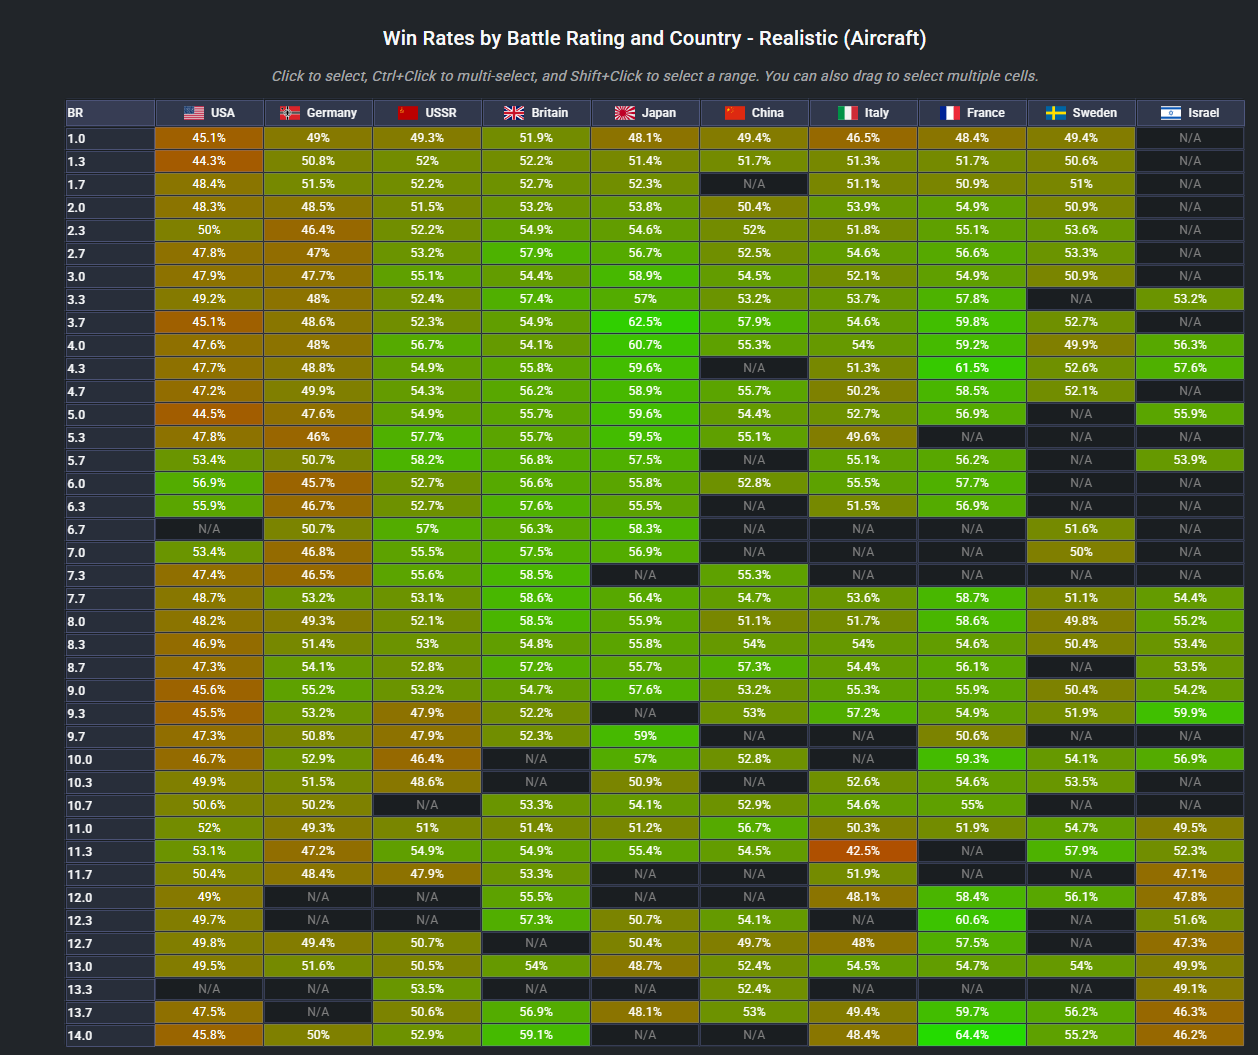Select Italy 42.5% cell at BR 11.3
The height and width of the screenshot is (1055, 1258).
(x=863, y=851)
